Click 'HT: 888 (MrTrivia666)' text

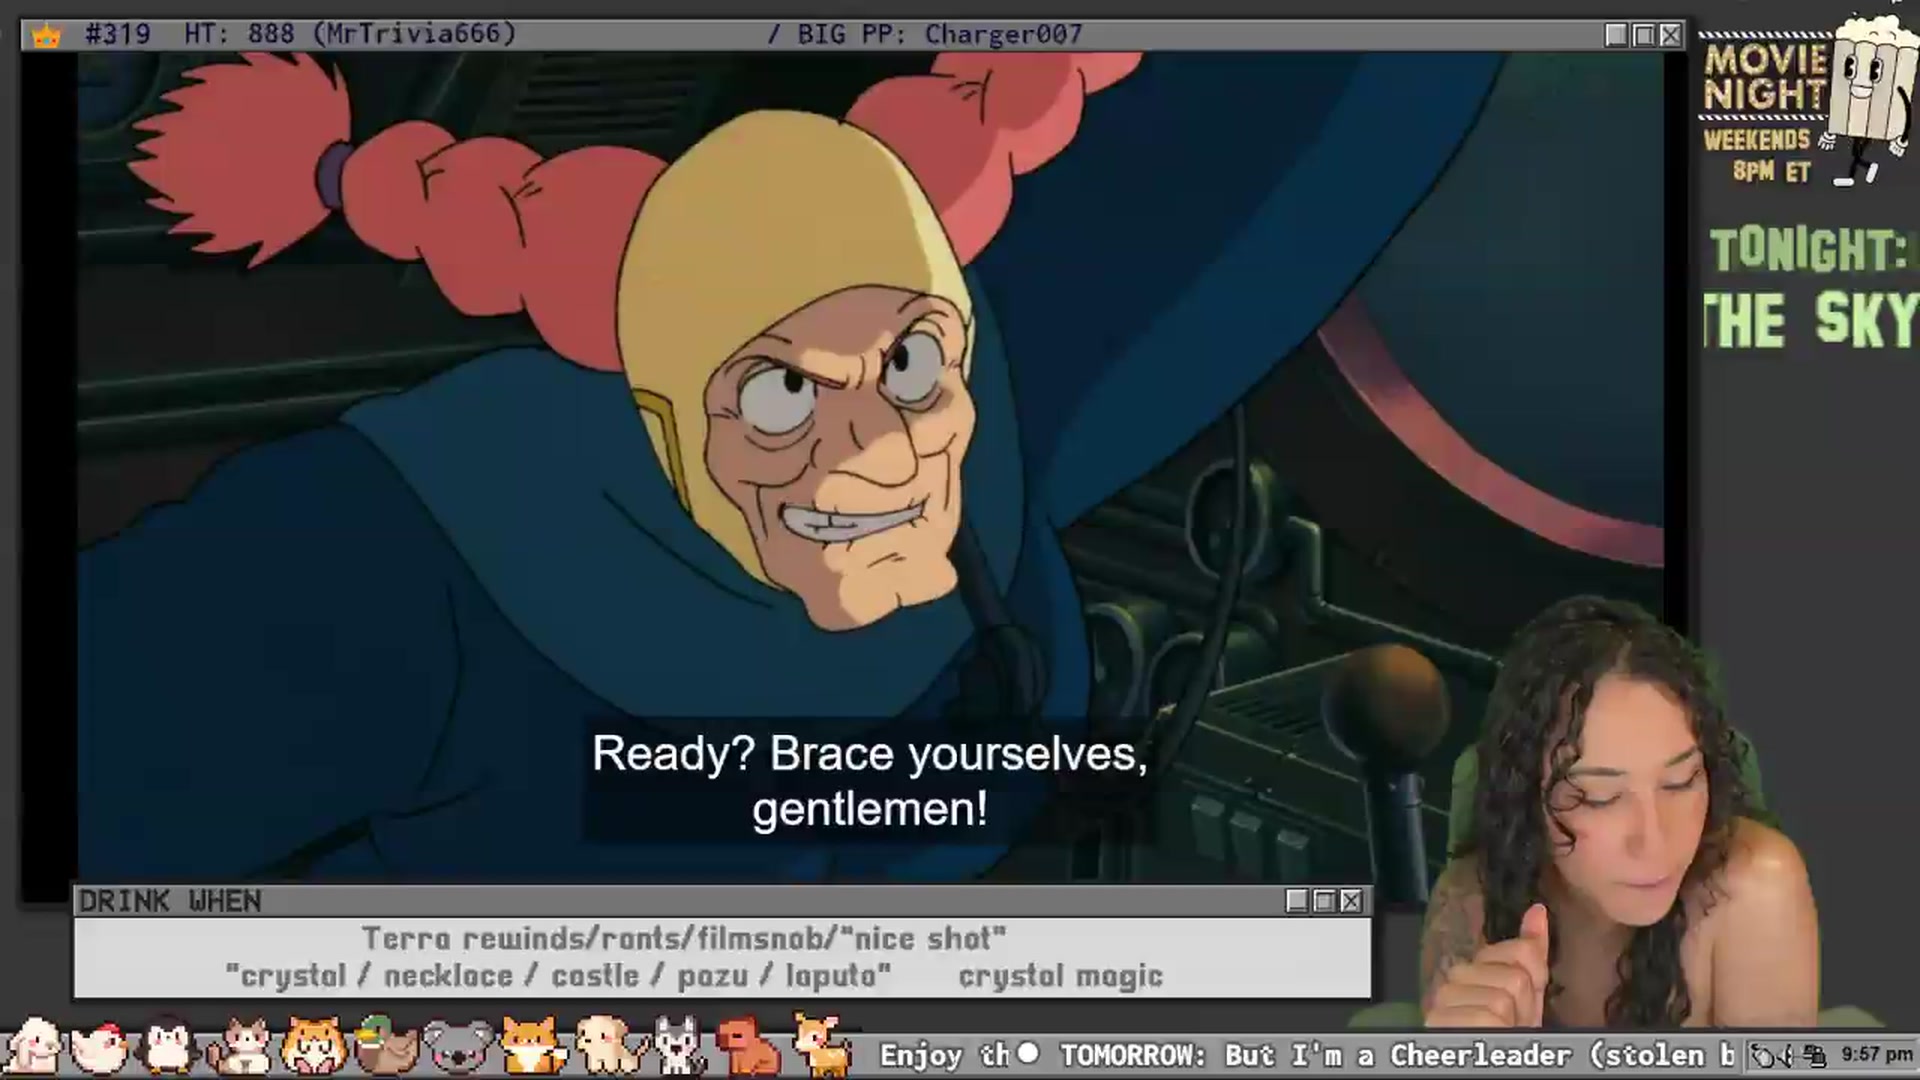(x=350, y=34)
